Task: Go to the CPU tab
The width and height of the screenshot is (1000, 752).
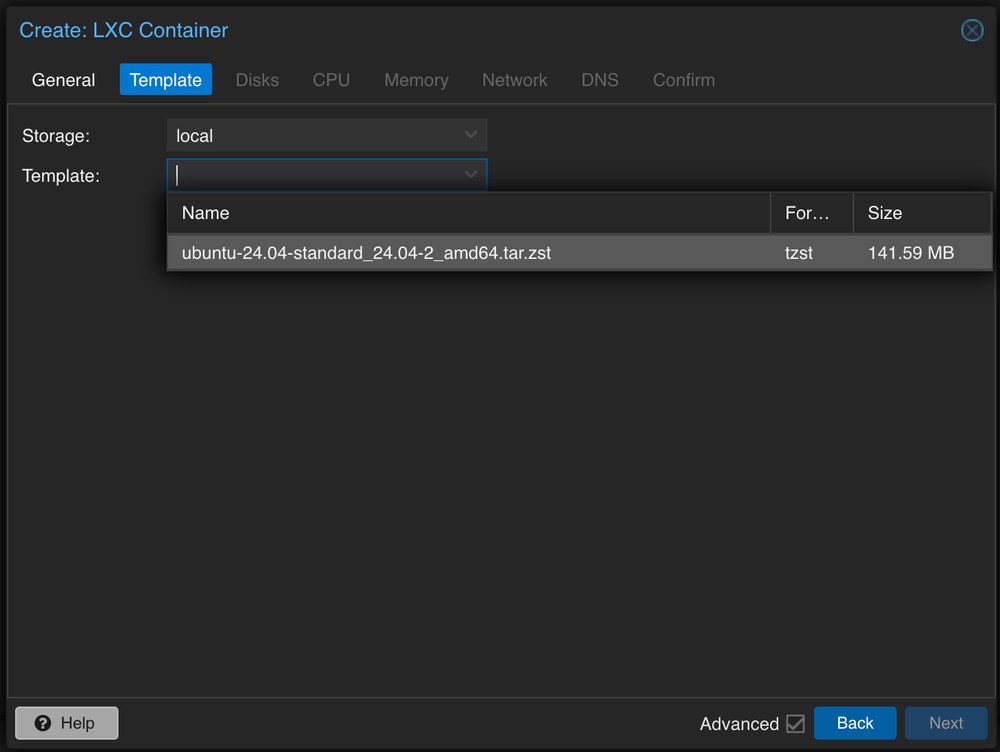Action: pos(331,80)
